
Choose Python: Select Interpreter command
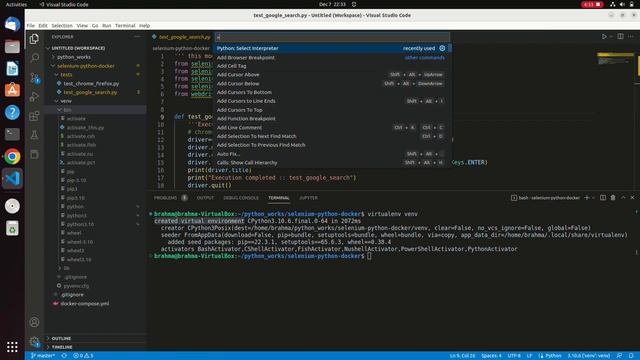coord(333,48)
